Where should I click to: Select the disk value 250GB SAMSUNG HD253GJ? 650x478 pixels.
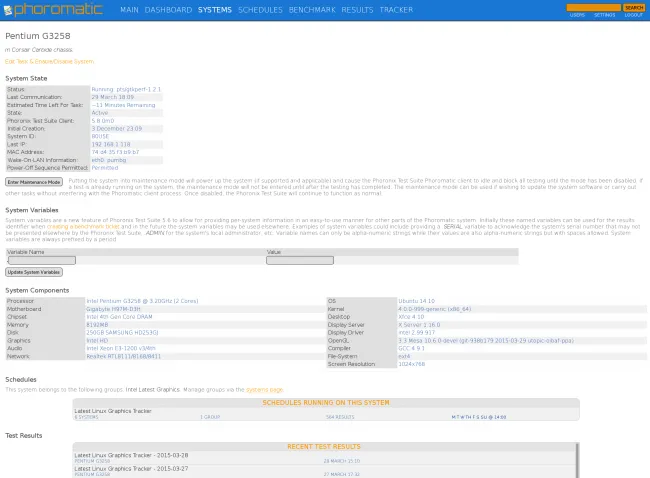click(x=122, y=332)
